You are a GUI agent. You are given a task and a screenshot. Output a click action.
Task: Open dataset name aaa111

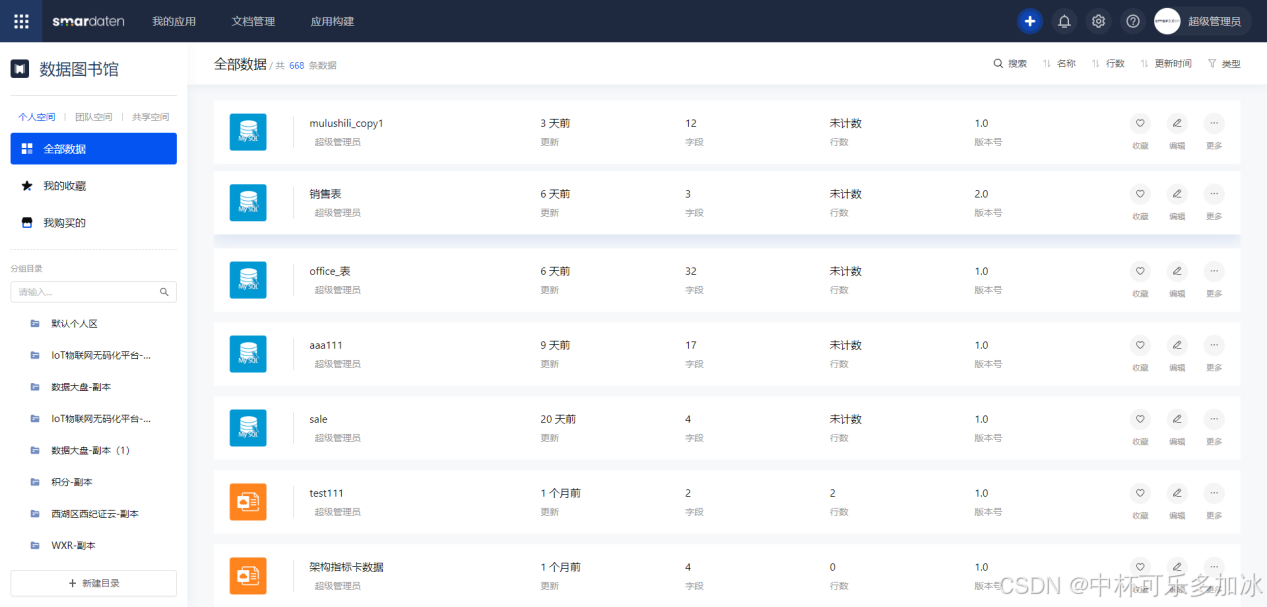click(326, 345)
